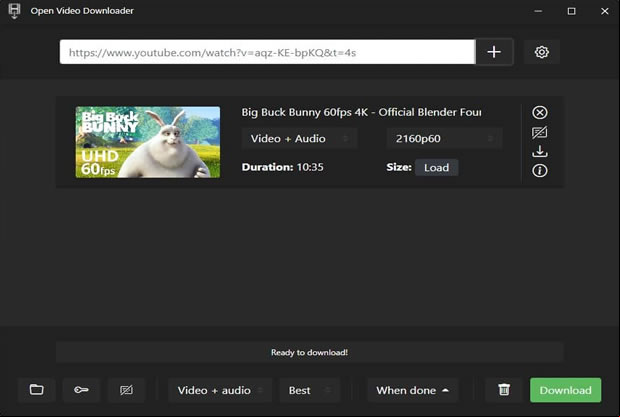Open the authentication key icon
This screenshot has height=417, width=620.
pos(81,390)
